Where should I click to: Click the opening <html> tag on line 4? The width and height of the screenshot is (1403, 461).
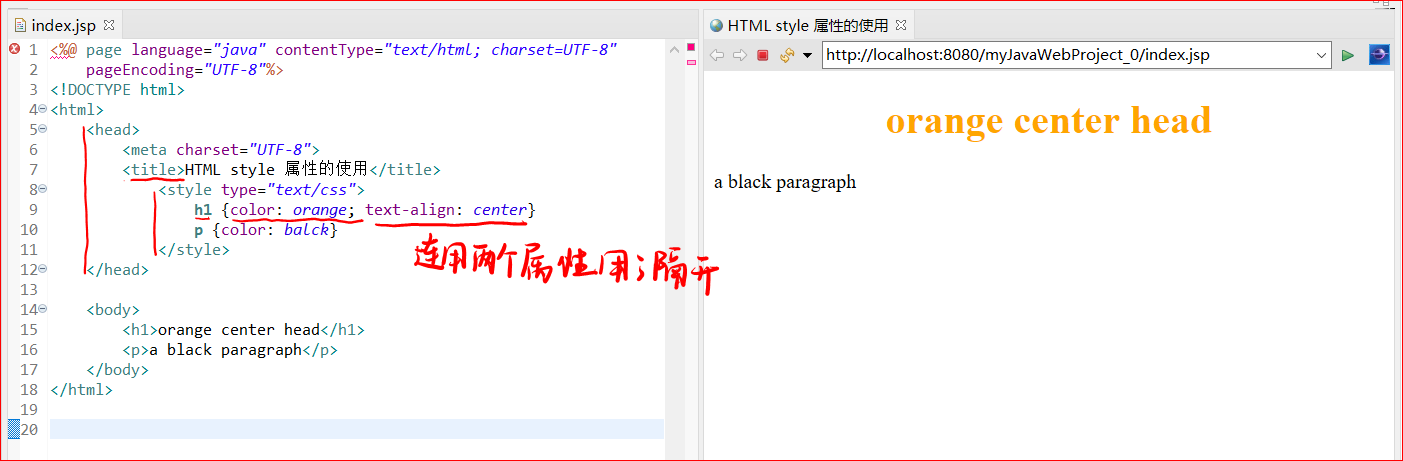coord(77,110)
